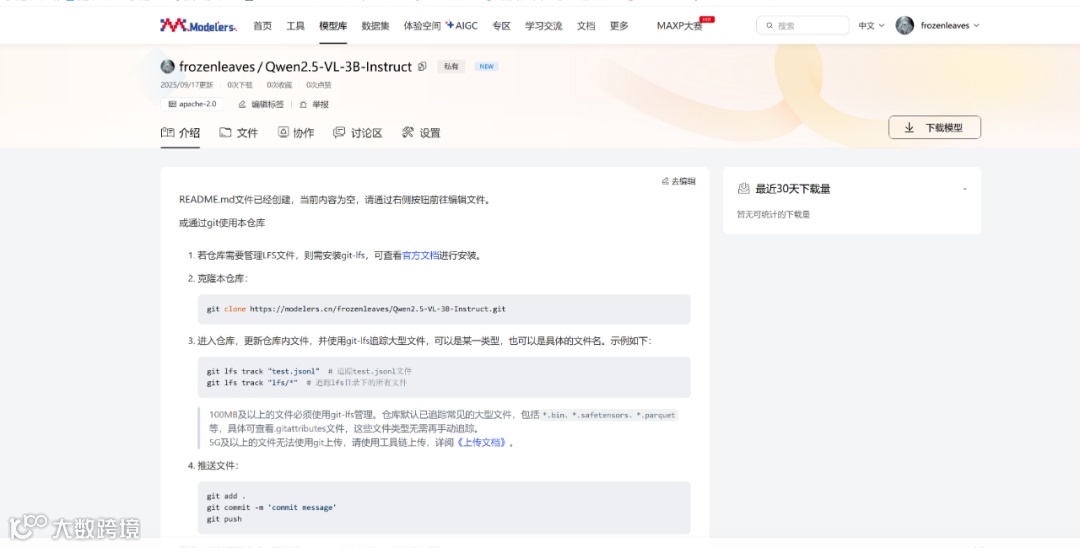1080x548 pixels.
Task: Open 工具 navigation item
Action: (295, 25)
